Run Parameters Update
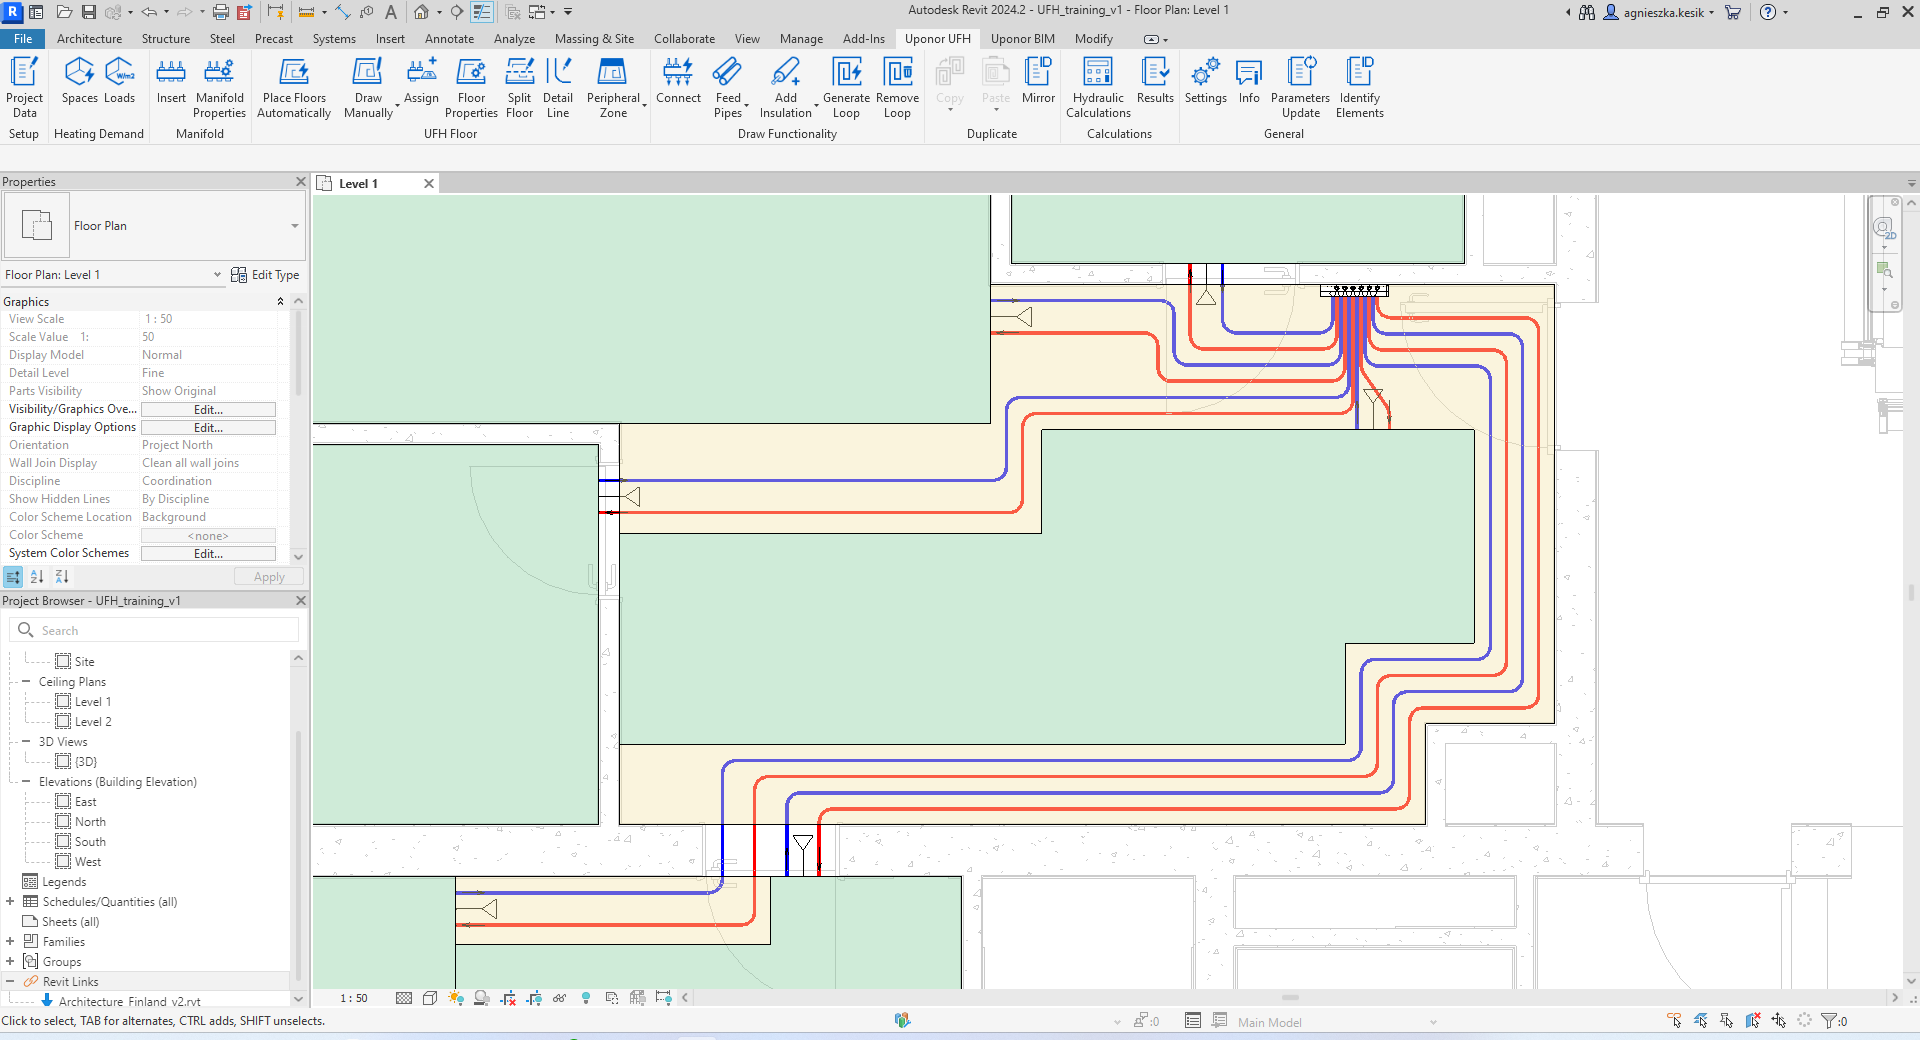This screenshot has height=1040, width=1920. pos(1300,87)
